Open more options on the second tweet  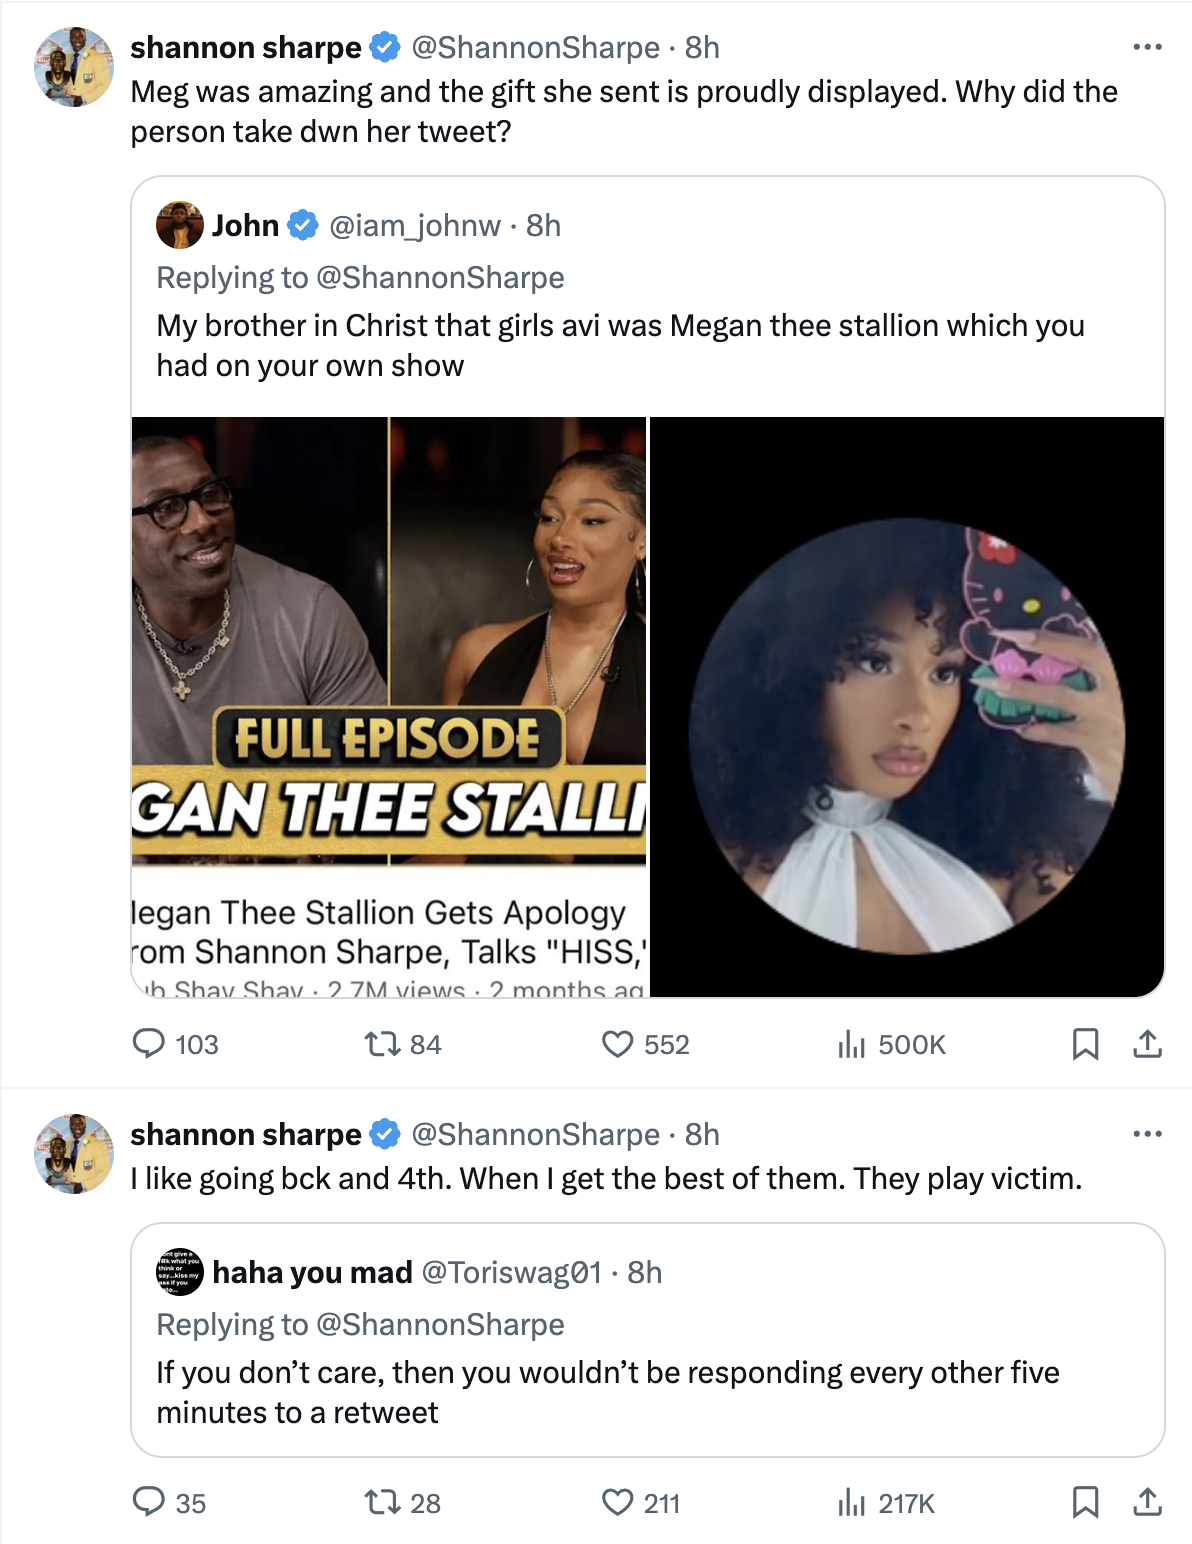pos(1147,1134)
